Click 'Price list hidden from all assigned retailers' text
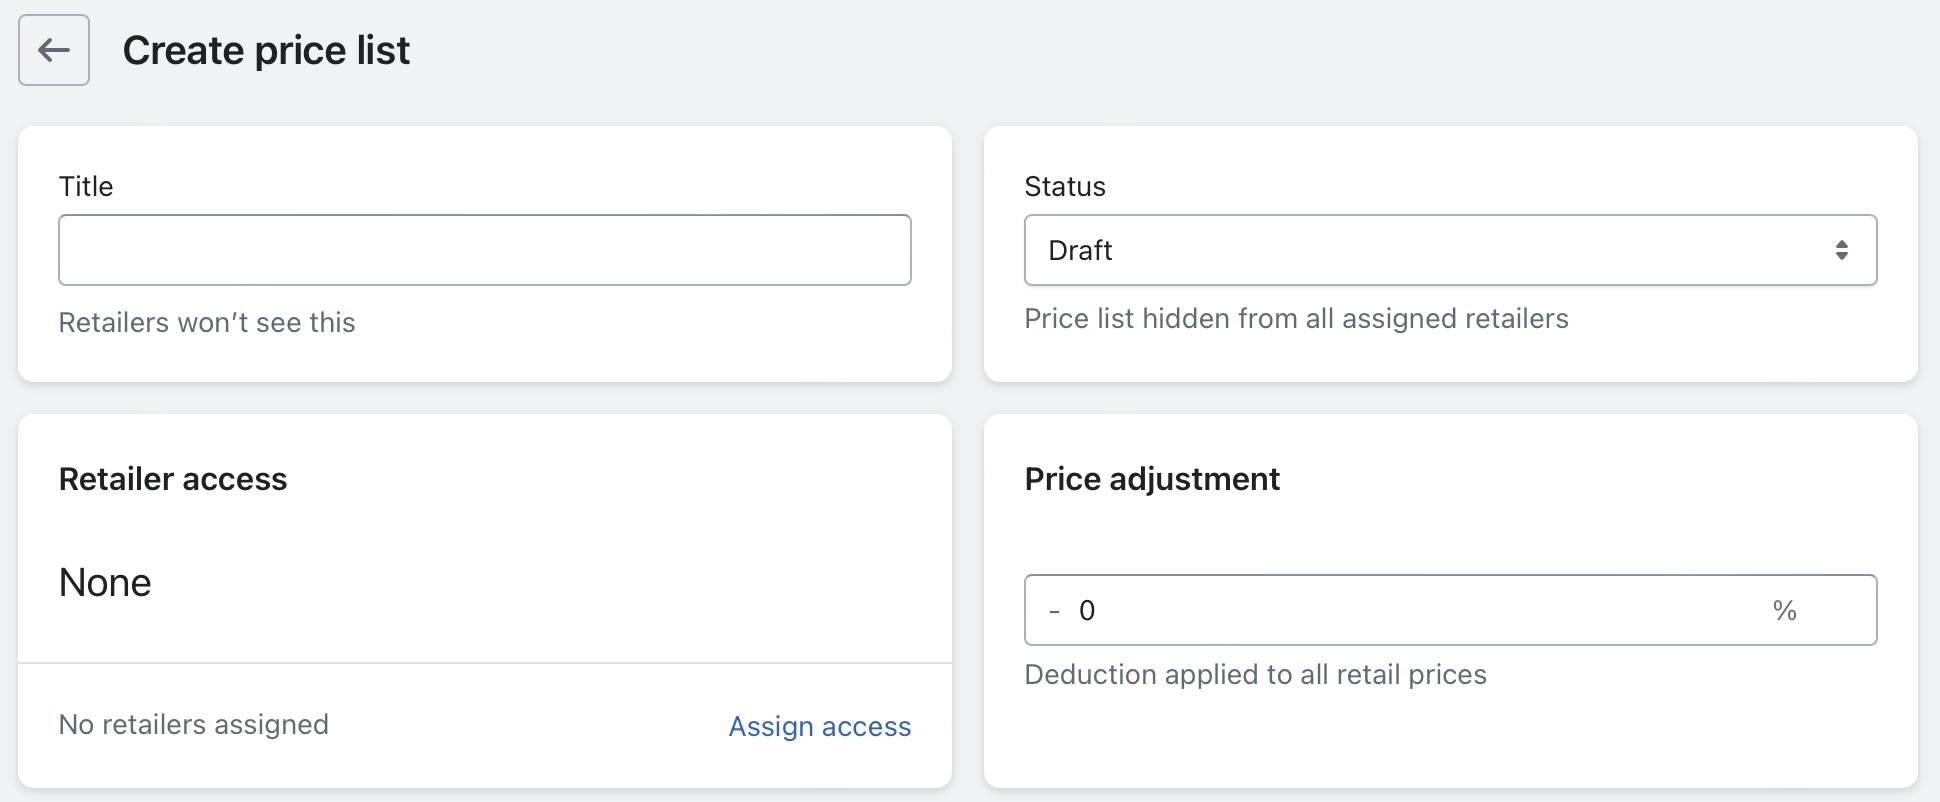1940x802 pixels. point(1296,318)
